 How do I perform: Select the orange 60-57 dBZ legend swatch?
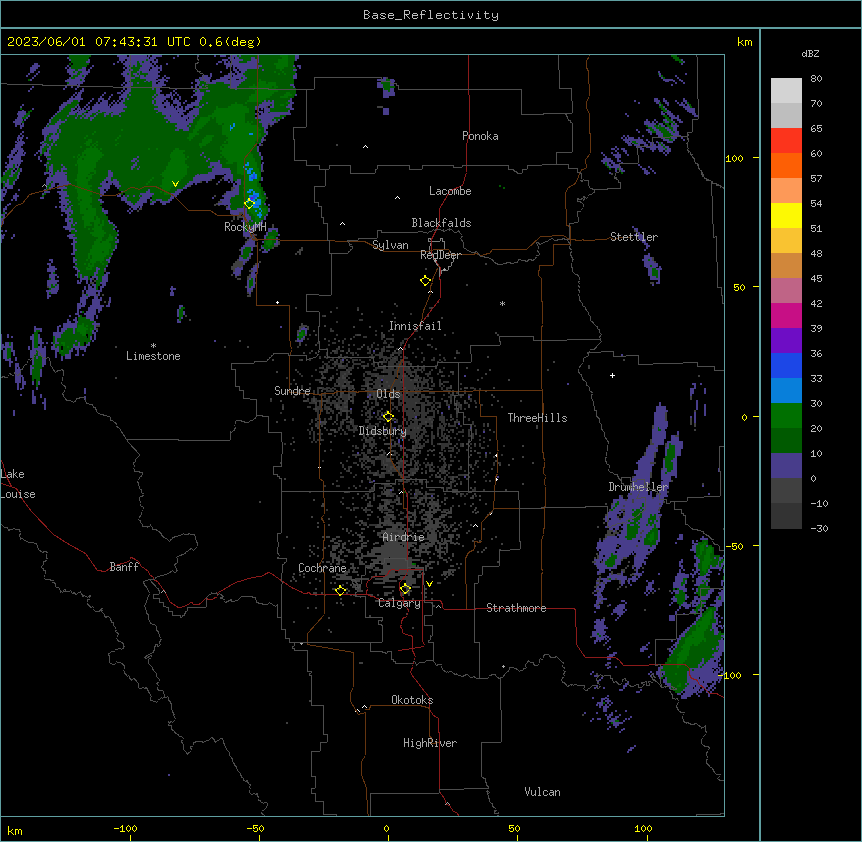786,165
